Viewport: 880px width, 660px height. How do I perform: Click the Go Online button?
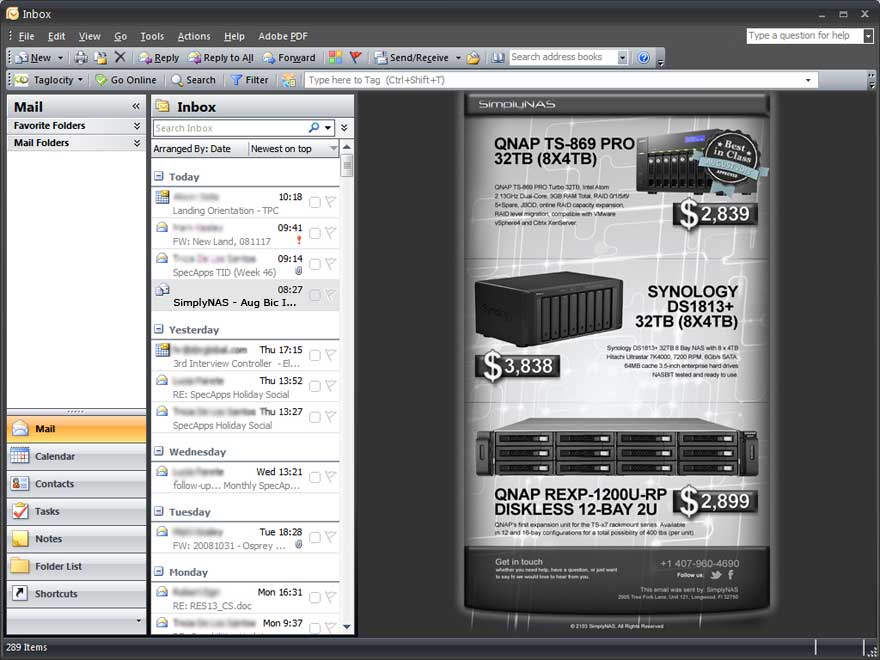click(x=126, y=80)
